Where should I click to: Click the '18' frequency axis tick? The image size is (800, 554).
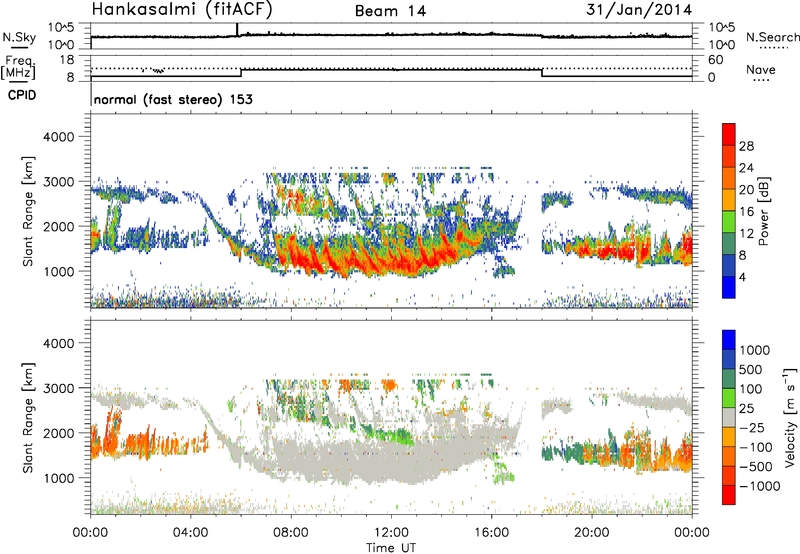67,60
